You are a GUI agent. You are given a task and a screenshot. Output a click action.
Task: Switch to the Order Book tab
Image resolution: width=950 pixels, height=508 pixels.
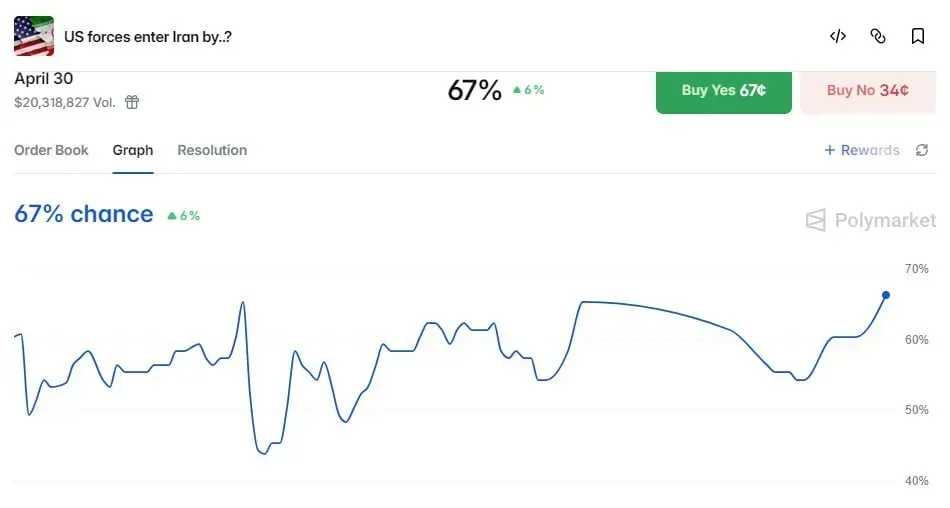(51, 150)
